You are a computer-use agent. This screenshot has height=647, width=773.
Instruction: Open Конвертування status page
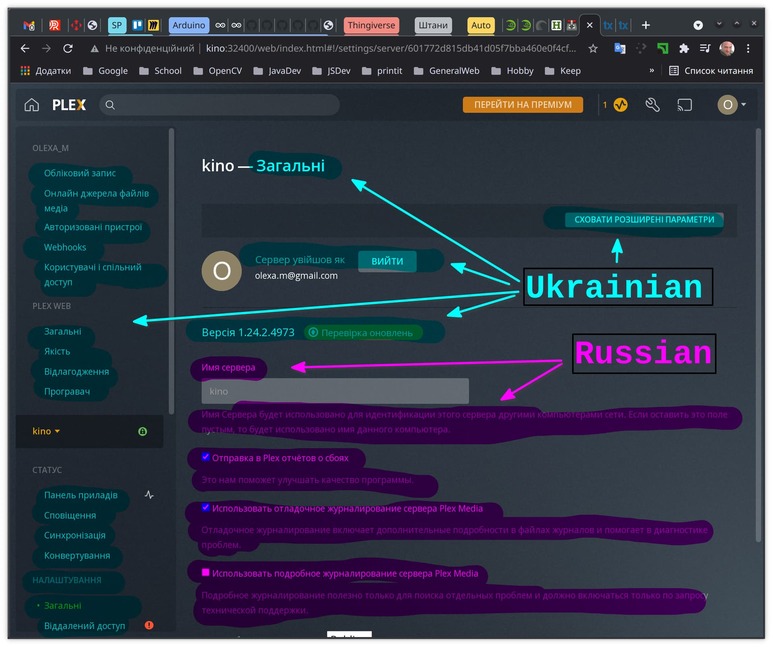[x=77, y=556]
